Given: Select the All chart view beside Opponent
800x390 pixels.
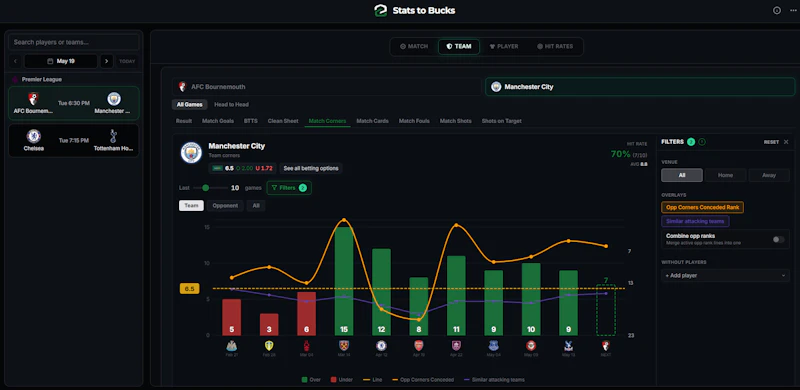Looking at the screenshot, I should (x=256, y=206).
